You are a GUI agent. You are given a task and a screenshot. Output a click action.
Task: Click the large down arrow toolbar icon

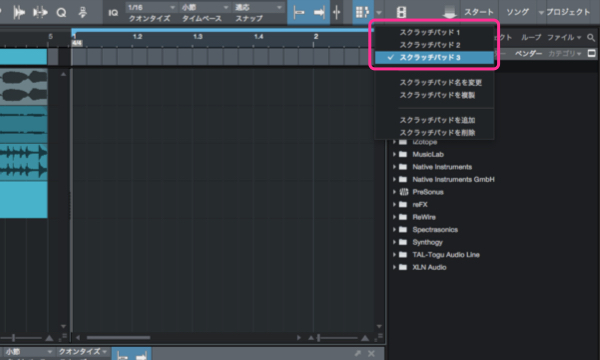449,13
